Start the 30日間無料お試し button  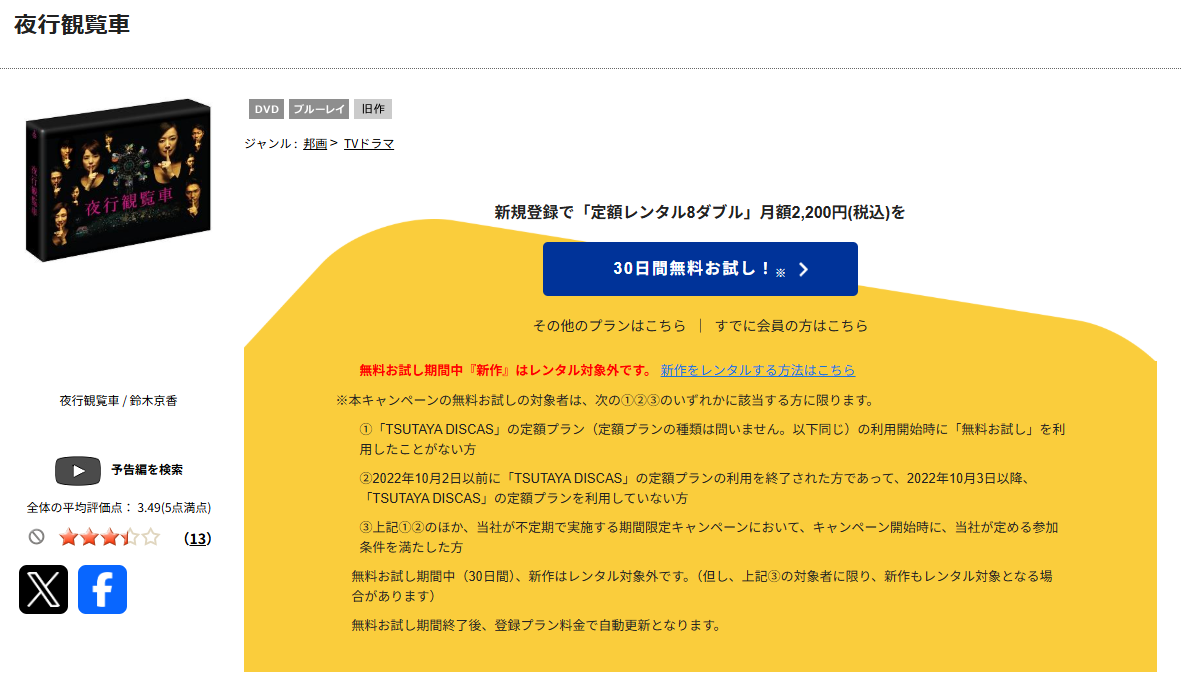pos(700,269)
